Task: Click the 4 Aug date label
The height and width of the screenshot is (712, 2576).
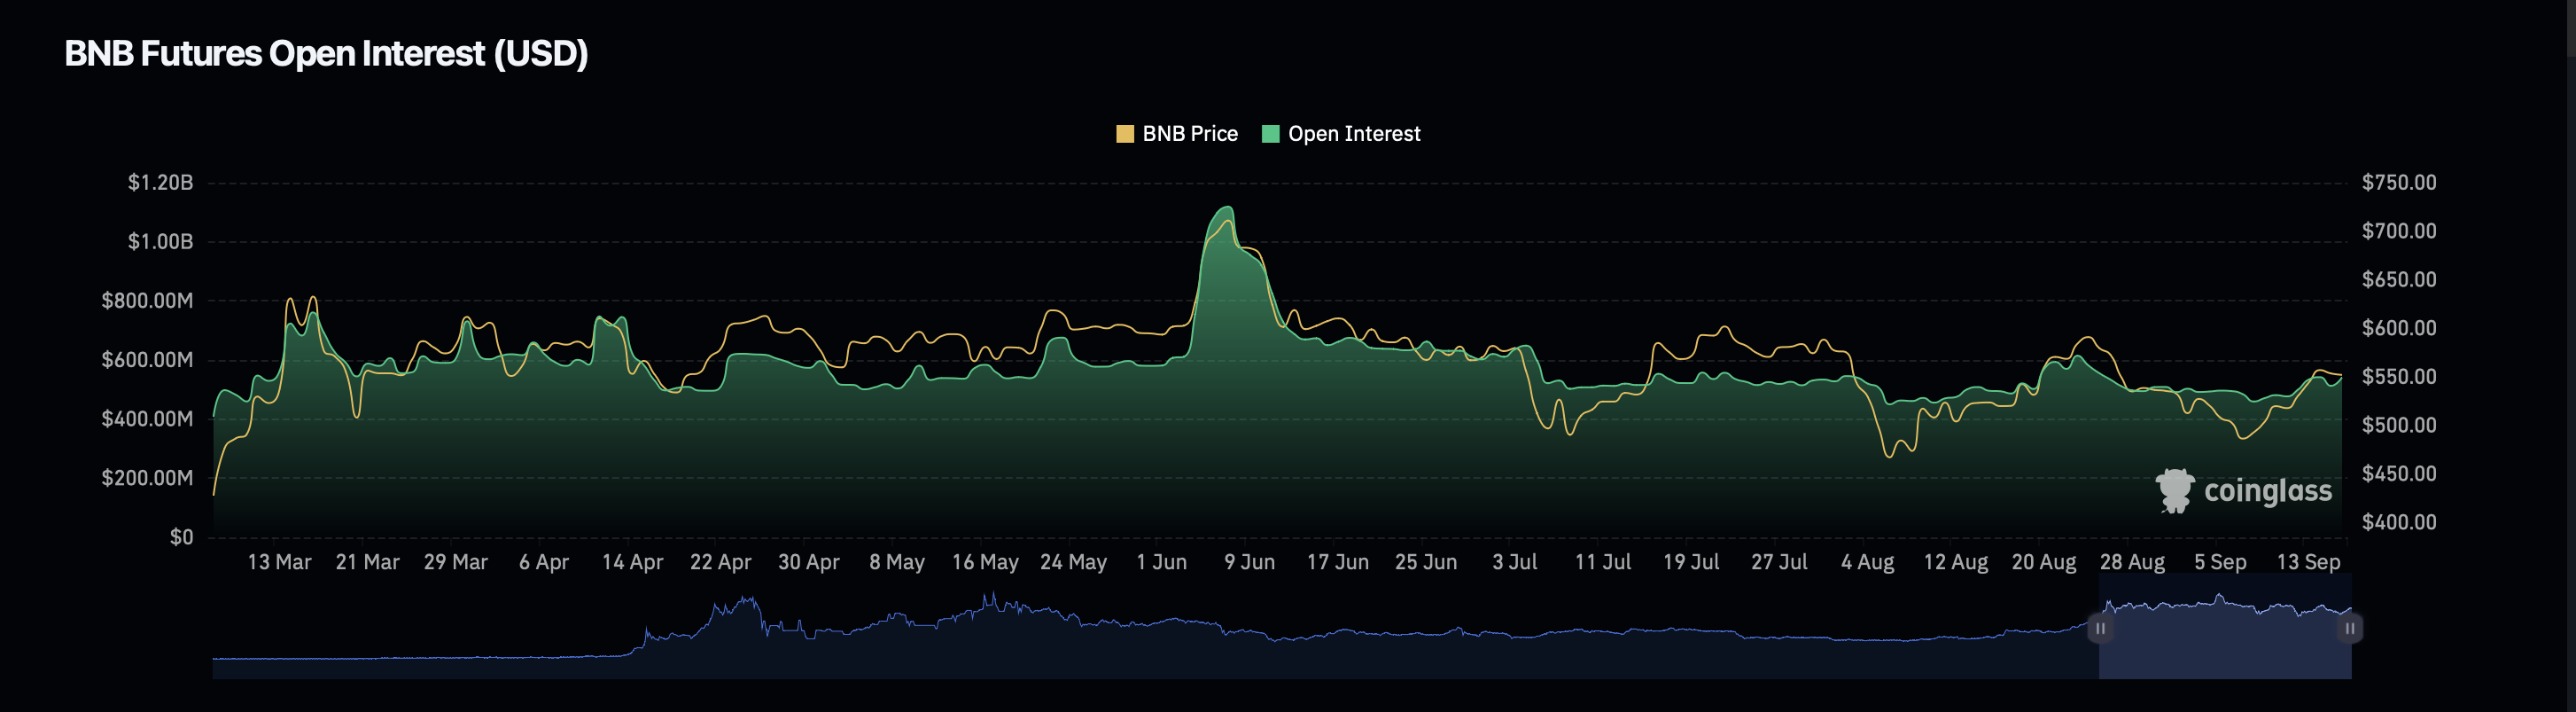Action: 1868,562
